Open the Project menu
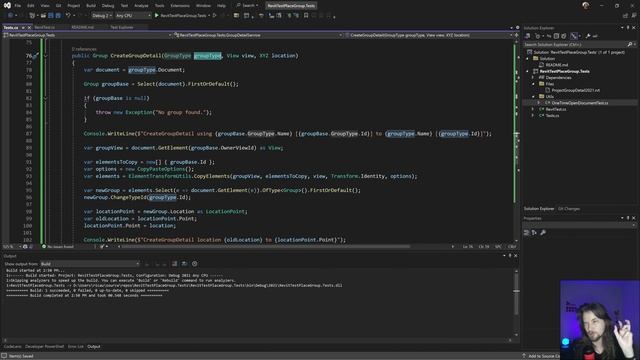The image size is (640, 360). (x=73, y=6)
